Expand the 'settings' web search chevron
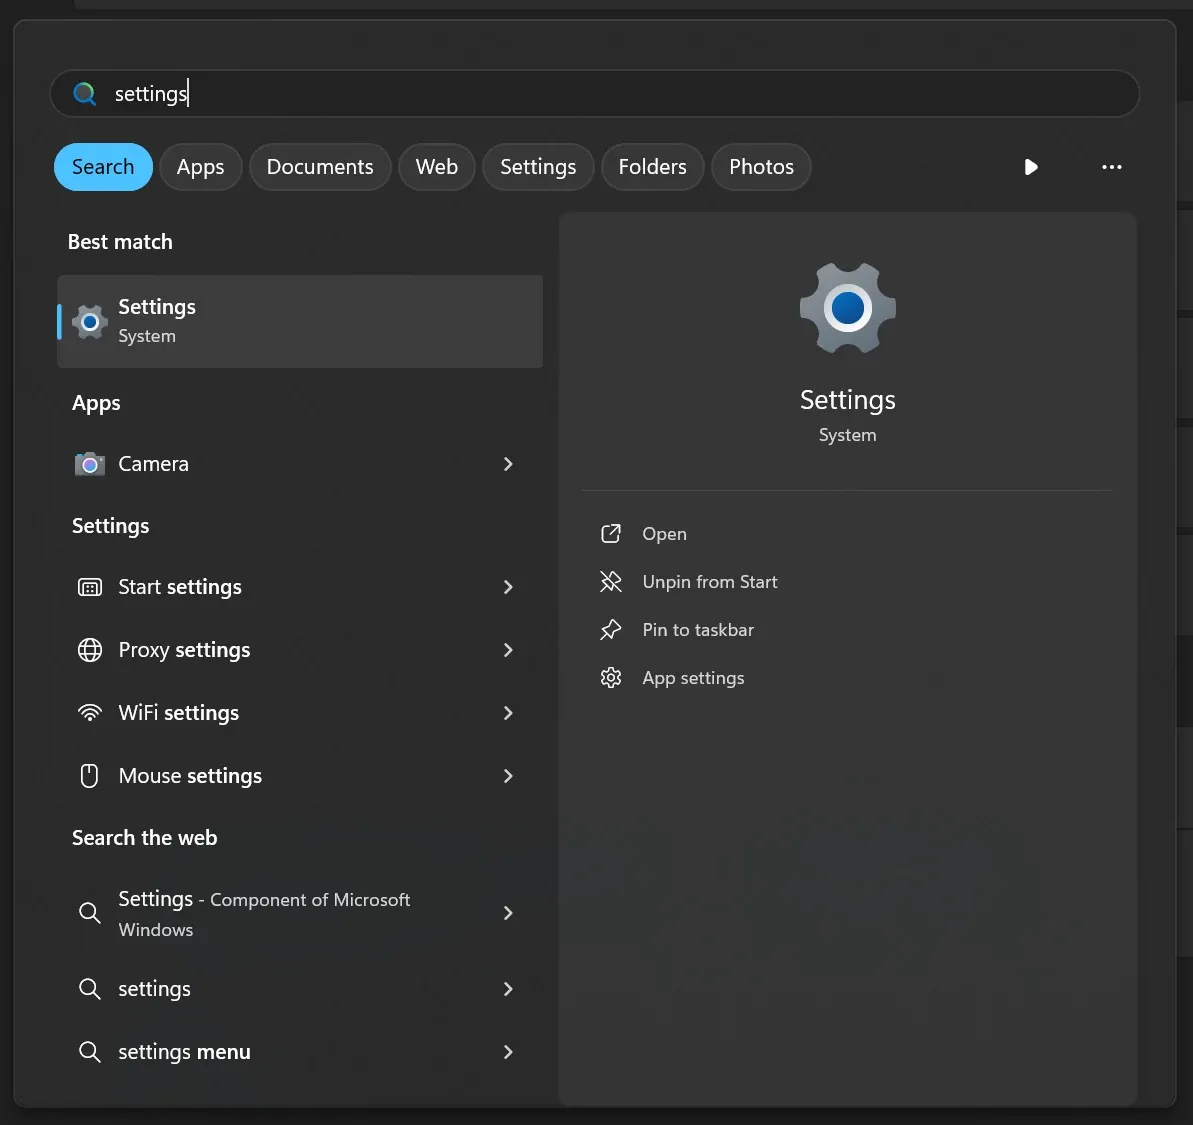Viewport: 1193px width, 1125px height. (x=508, y=989)
